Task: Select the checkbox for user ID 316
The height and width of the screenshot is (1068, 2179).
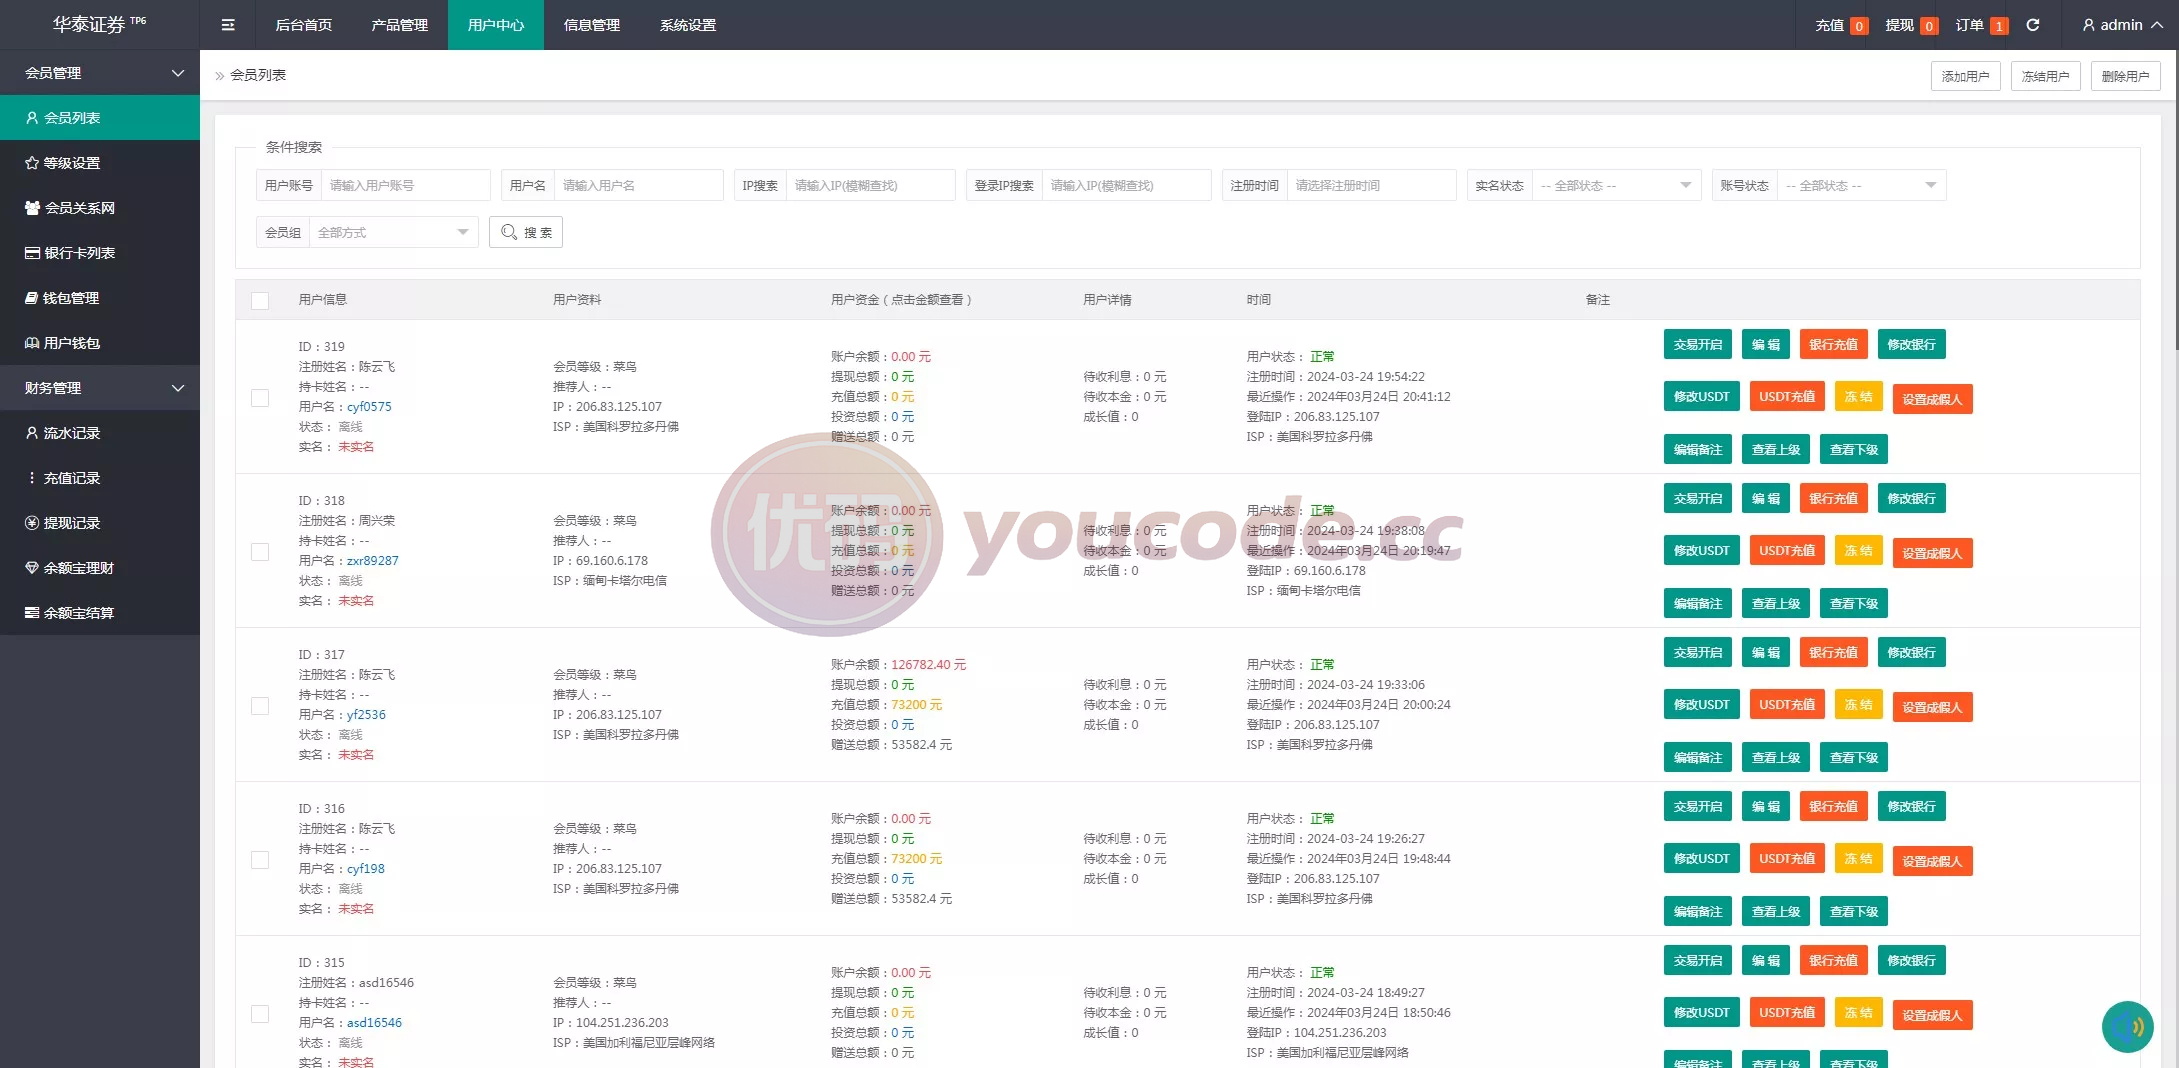Action: coord(260,860)
